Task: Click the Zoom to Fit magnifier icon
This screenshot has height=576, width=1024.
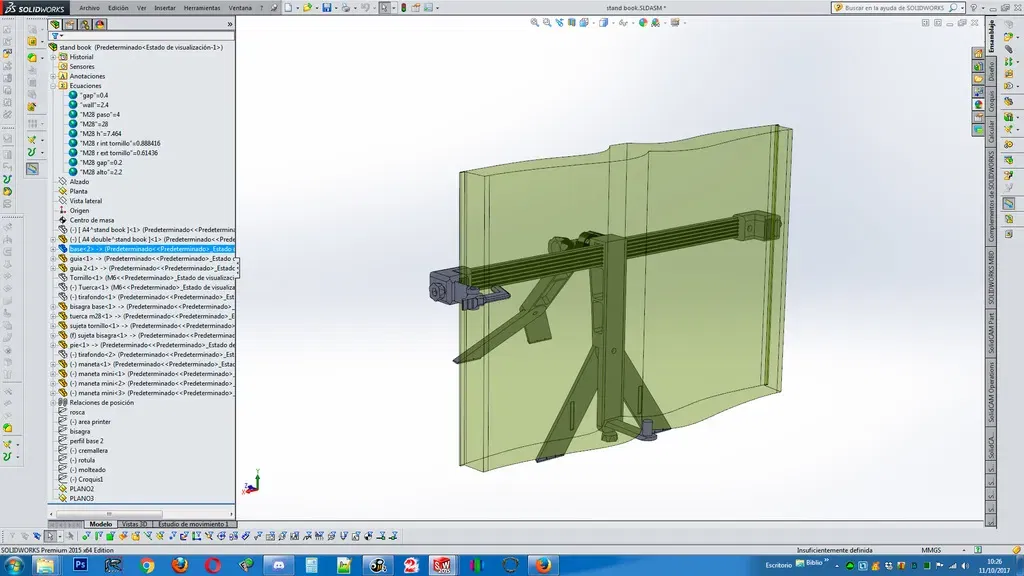Action: (532, 23)
